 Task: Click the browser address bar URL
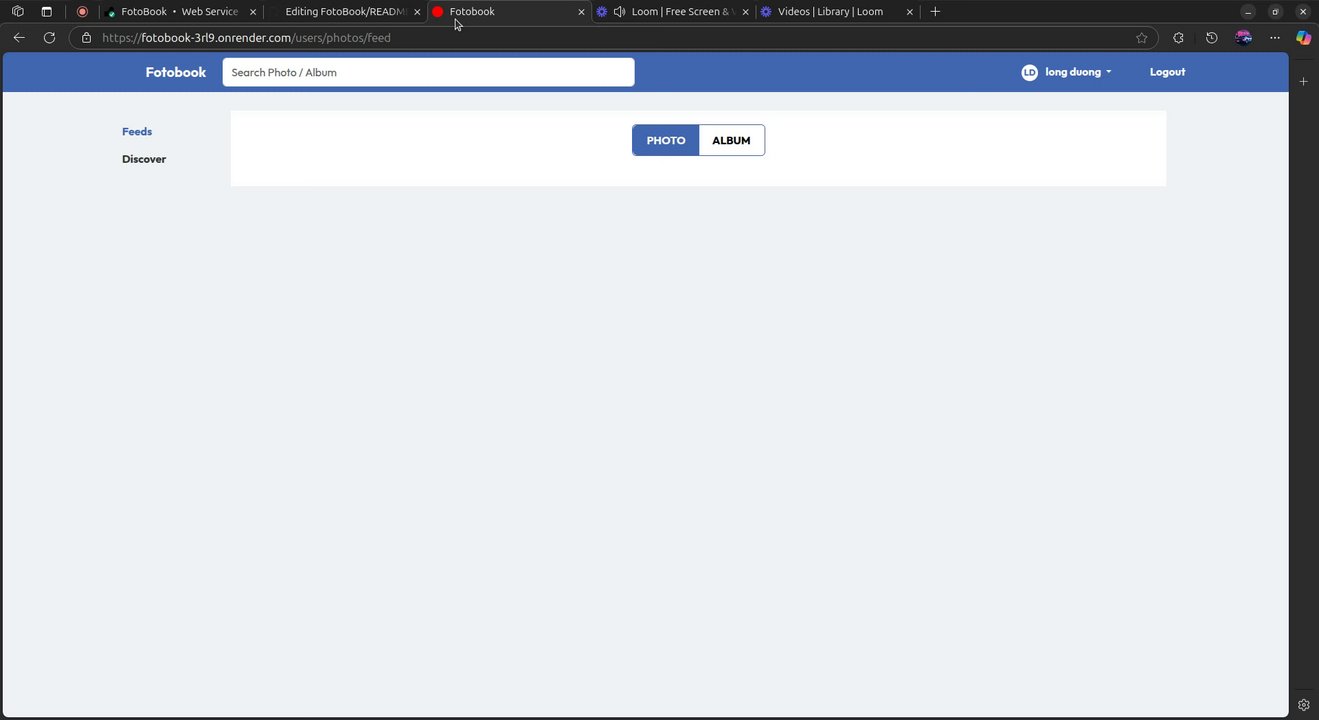[x=246, y=38]
